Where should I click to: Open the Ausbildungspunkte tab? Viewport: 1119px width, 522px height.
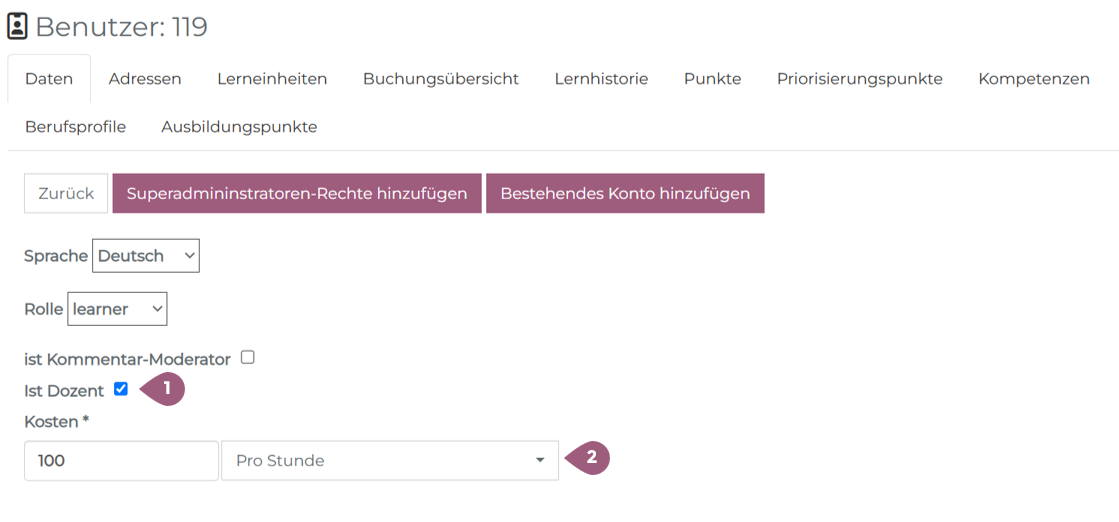tap(239, 127)
